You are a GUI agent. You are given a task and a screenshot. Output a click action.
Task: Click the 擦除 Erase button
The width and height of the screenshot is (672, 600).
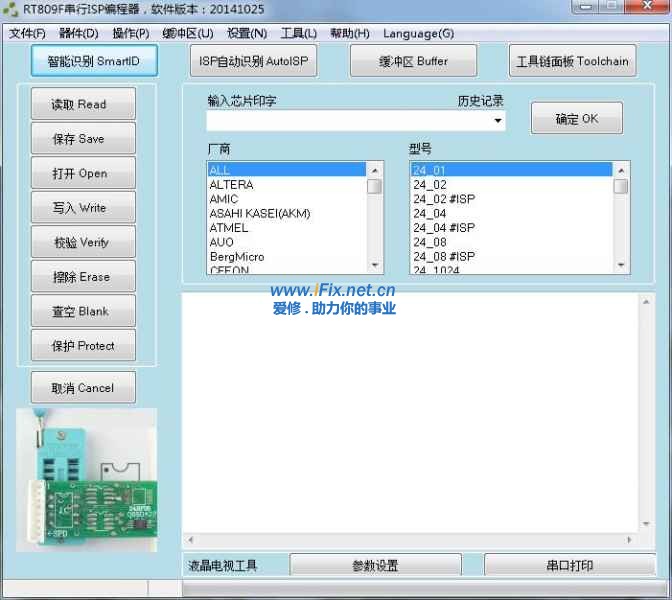83,276
